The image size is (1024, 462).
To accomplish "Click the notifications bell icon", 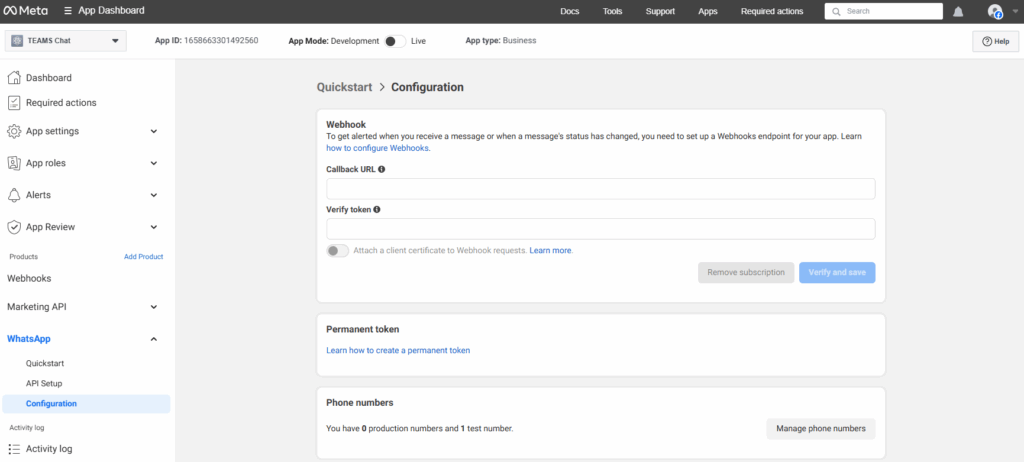I will pyautogui.click(x=959, y=12).
